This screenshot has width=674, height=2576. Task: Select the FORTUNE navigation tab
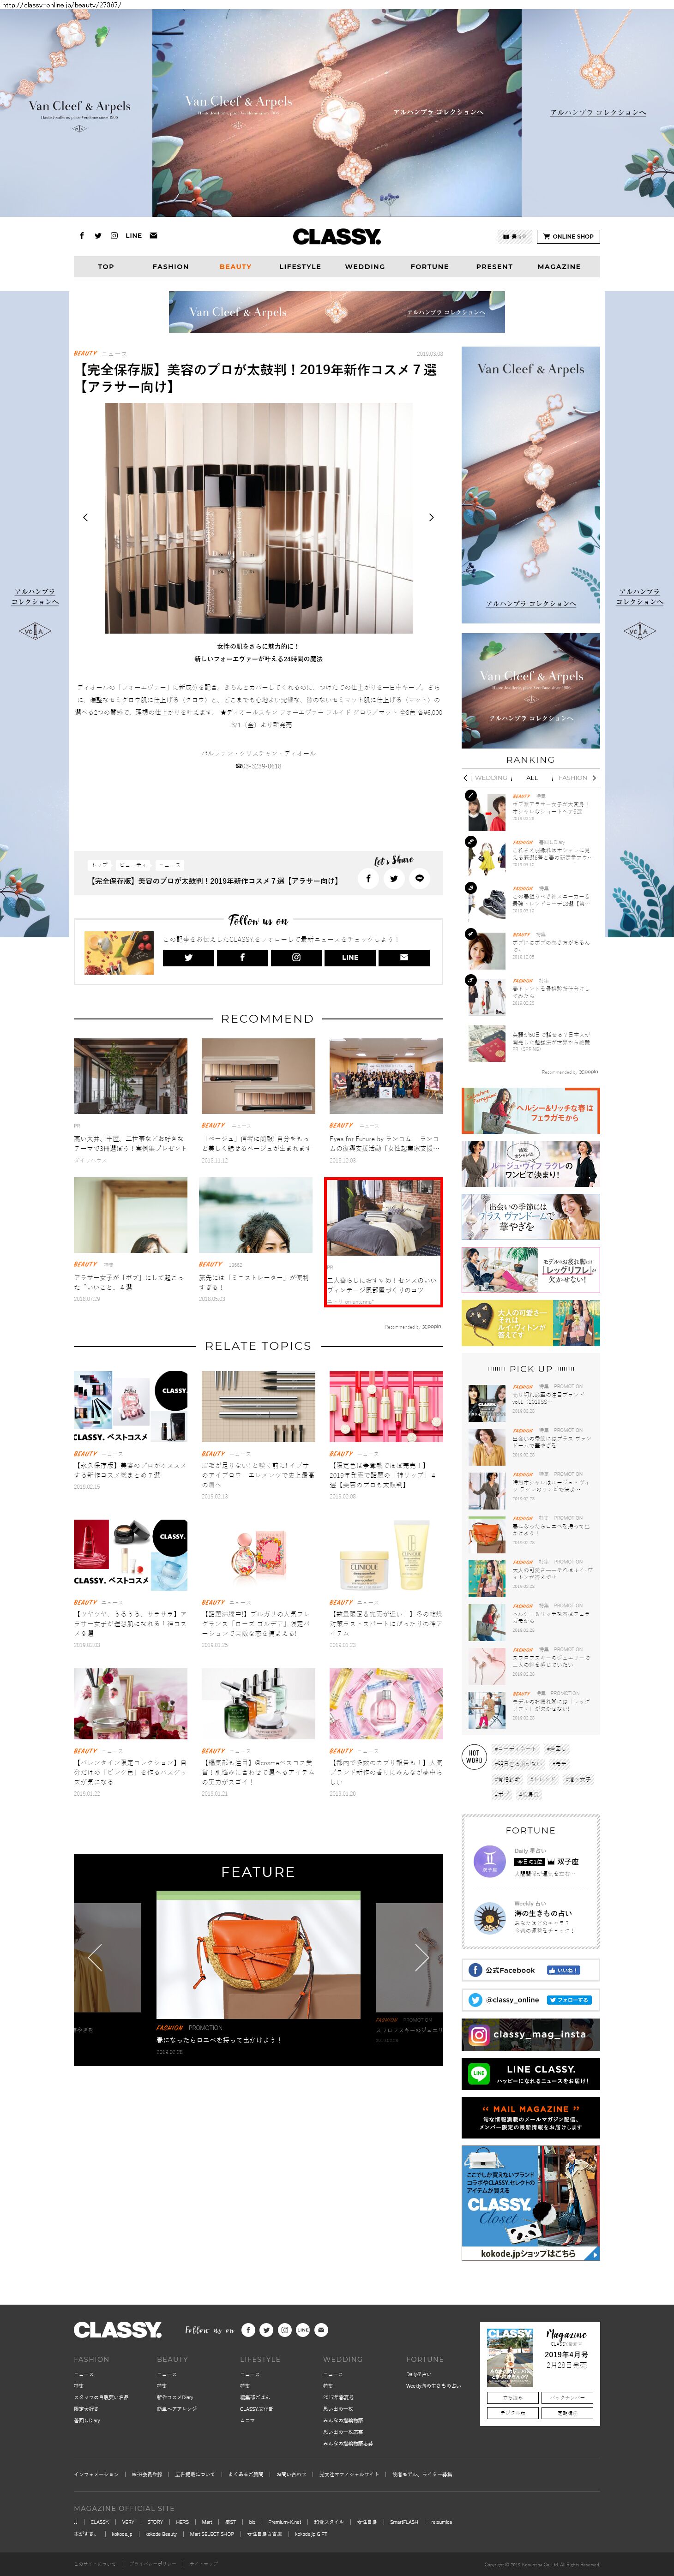[x=430, y=267]
